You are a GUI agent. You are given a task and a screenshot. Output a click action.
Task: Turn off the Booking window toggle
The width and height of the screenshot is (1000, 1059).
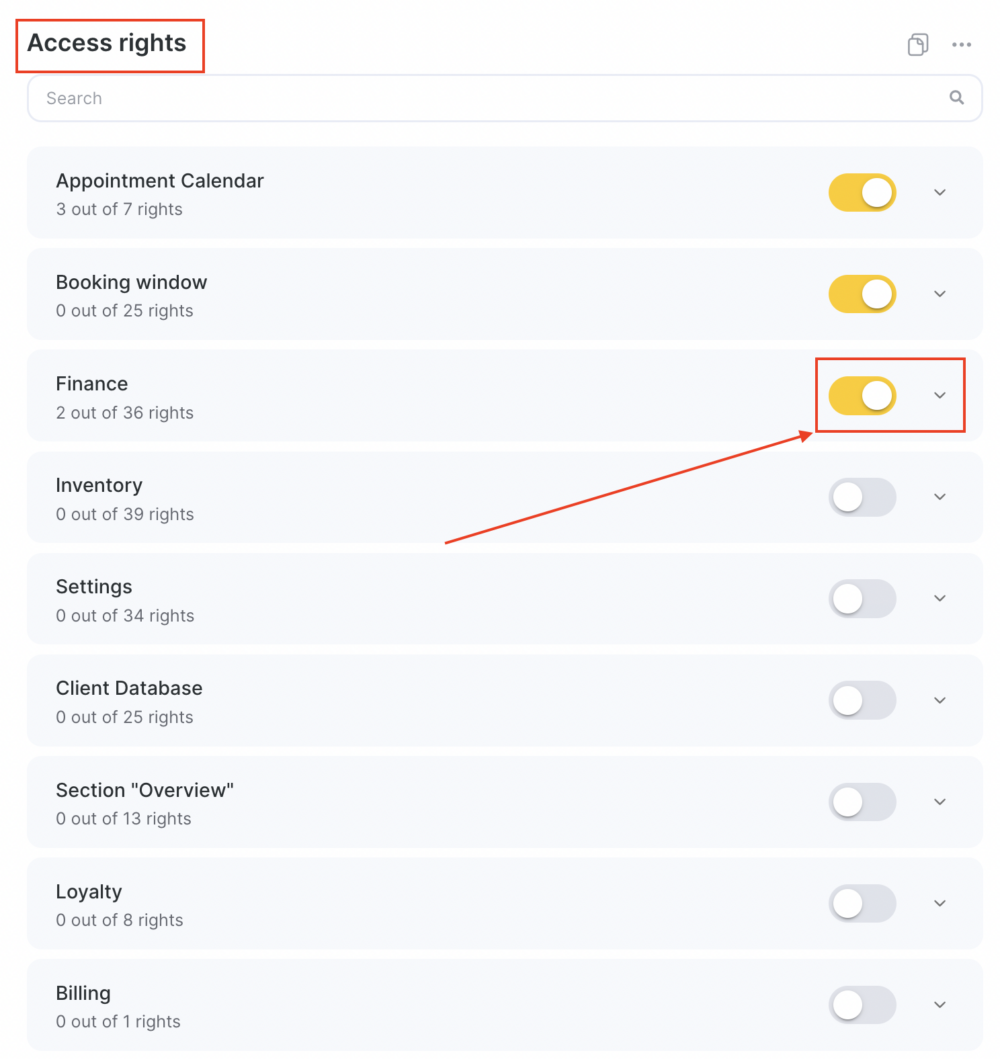pyautogui.click(x=862, y=294)
